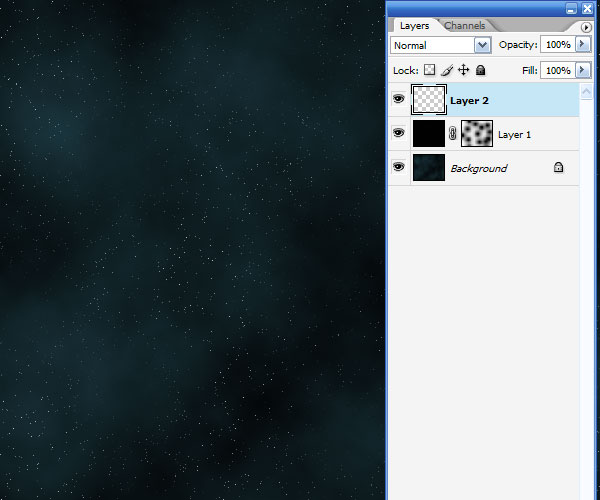The height and width of the screenshot is (500, 600).
Task: Toggle lock transparent pixels
Action: coord(430,70)
